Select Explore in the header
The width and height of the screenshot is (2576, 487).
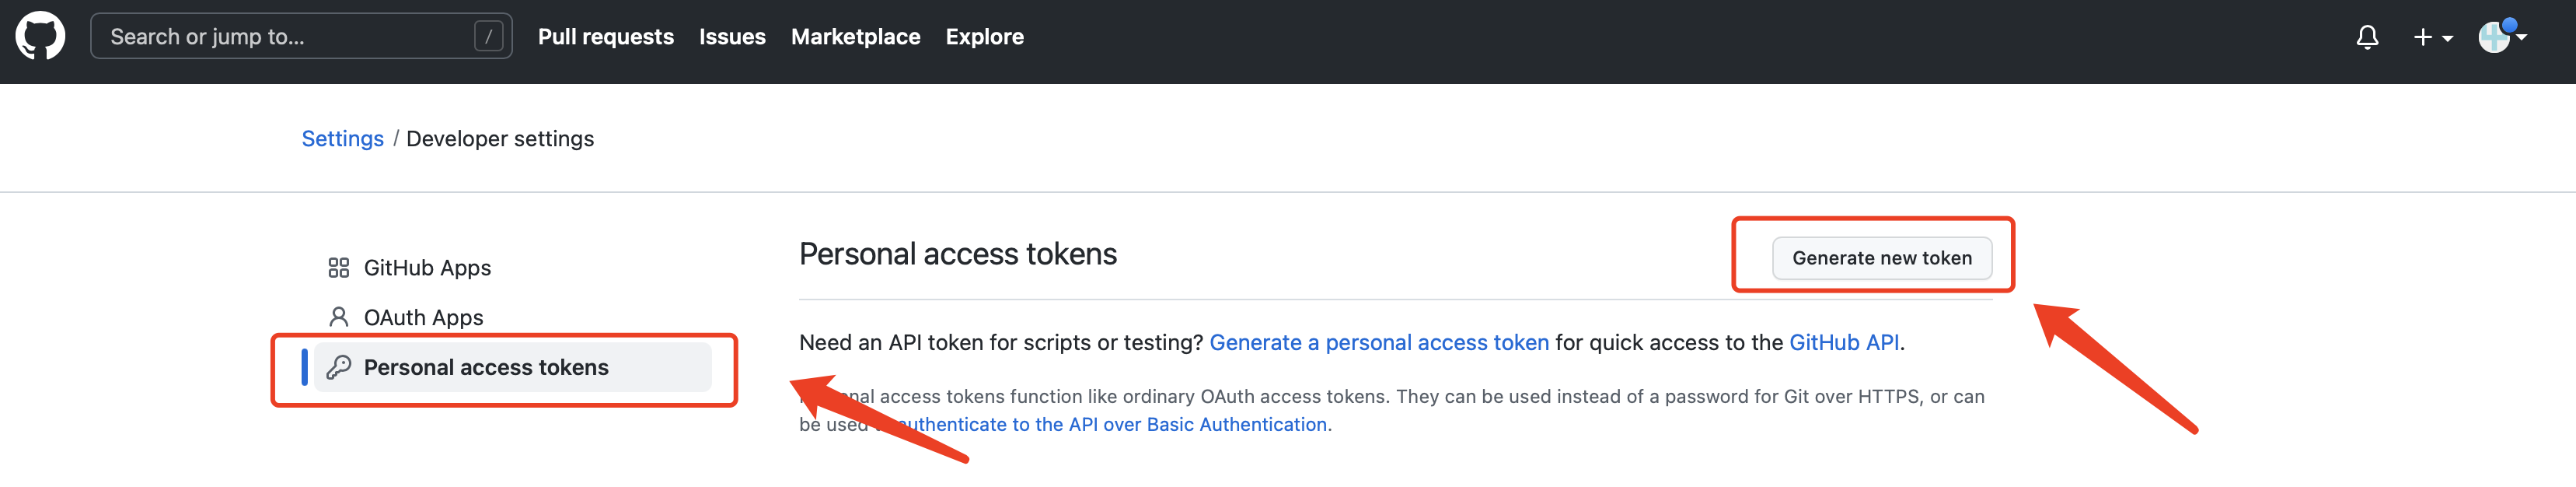(984, 37)
